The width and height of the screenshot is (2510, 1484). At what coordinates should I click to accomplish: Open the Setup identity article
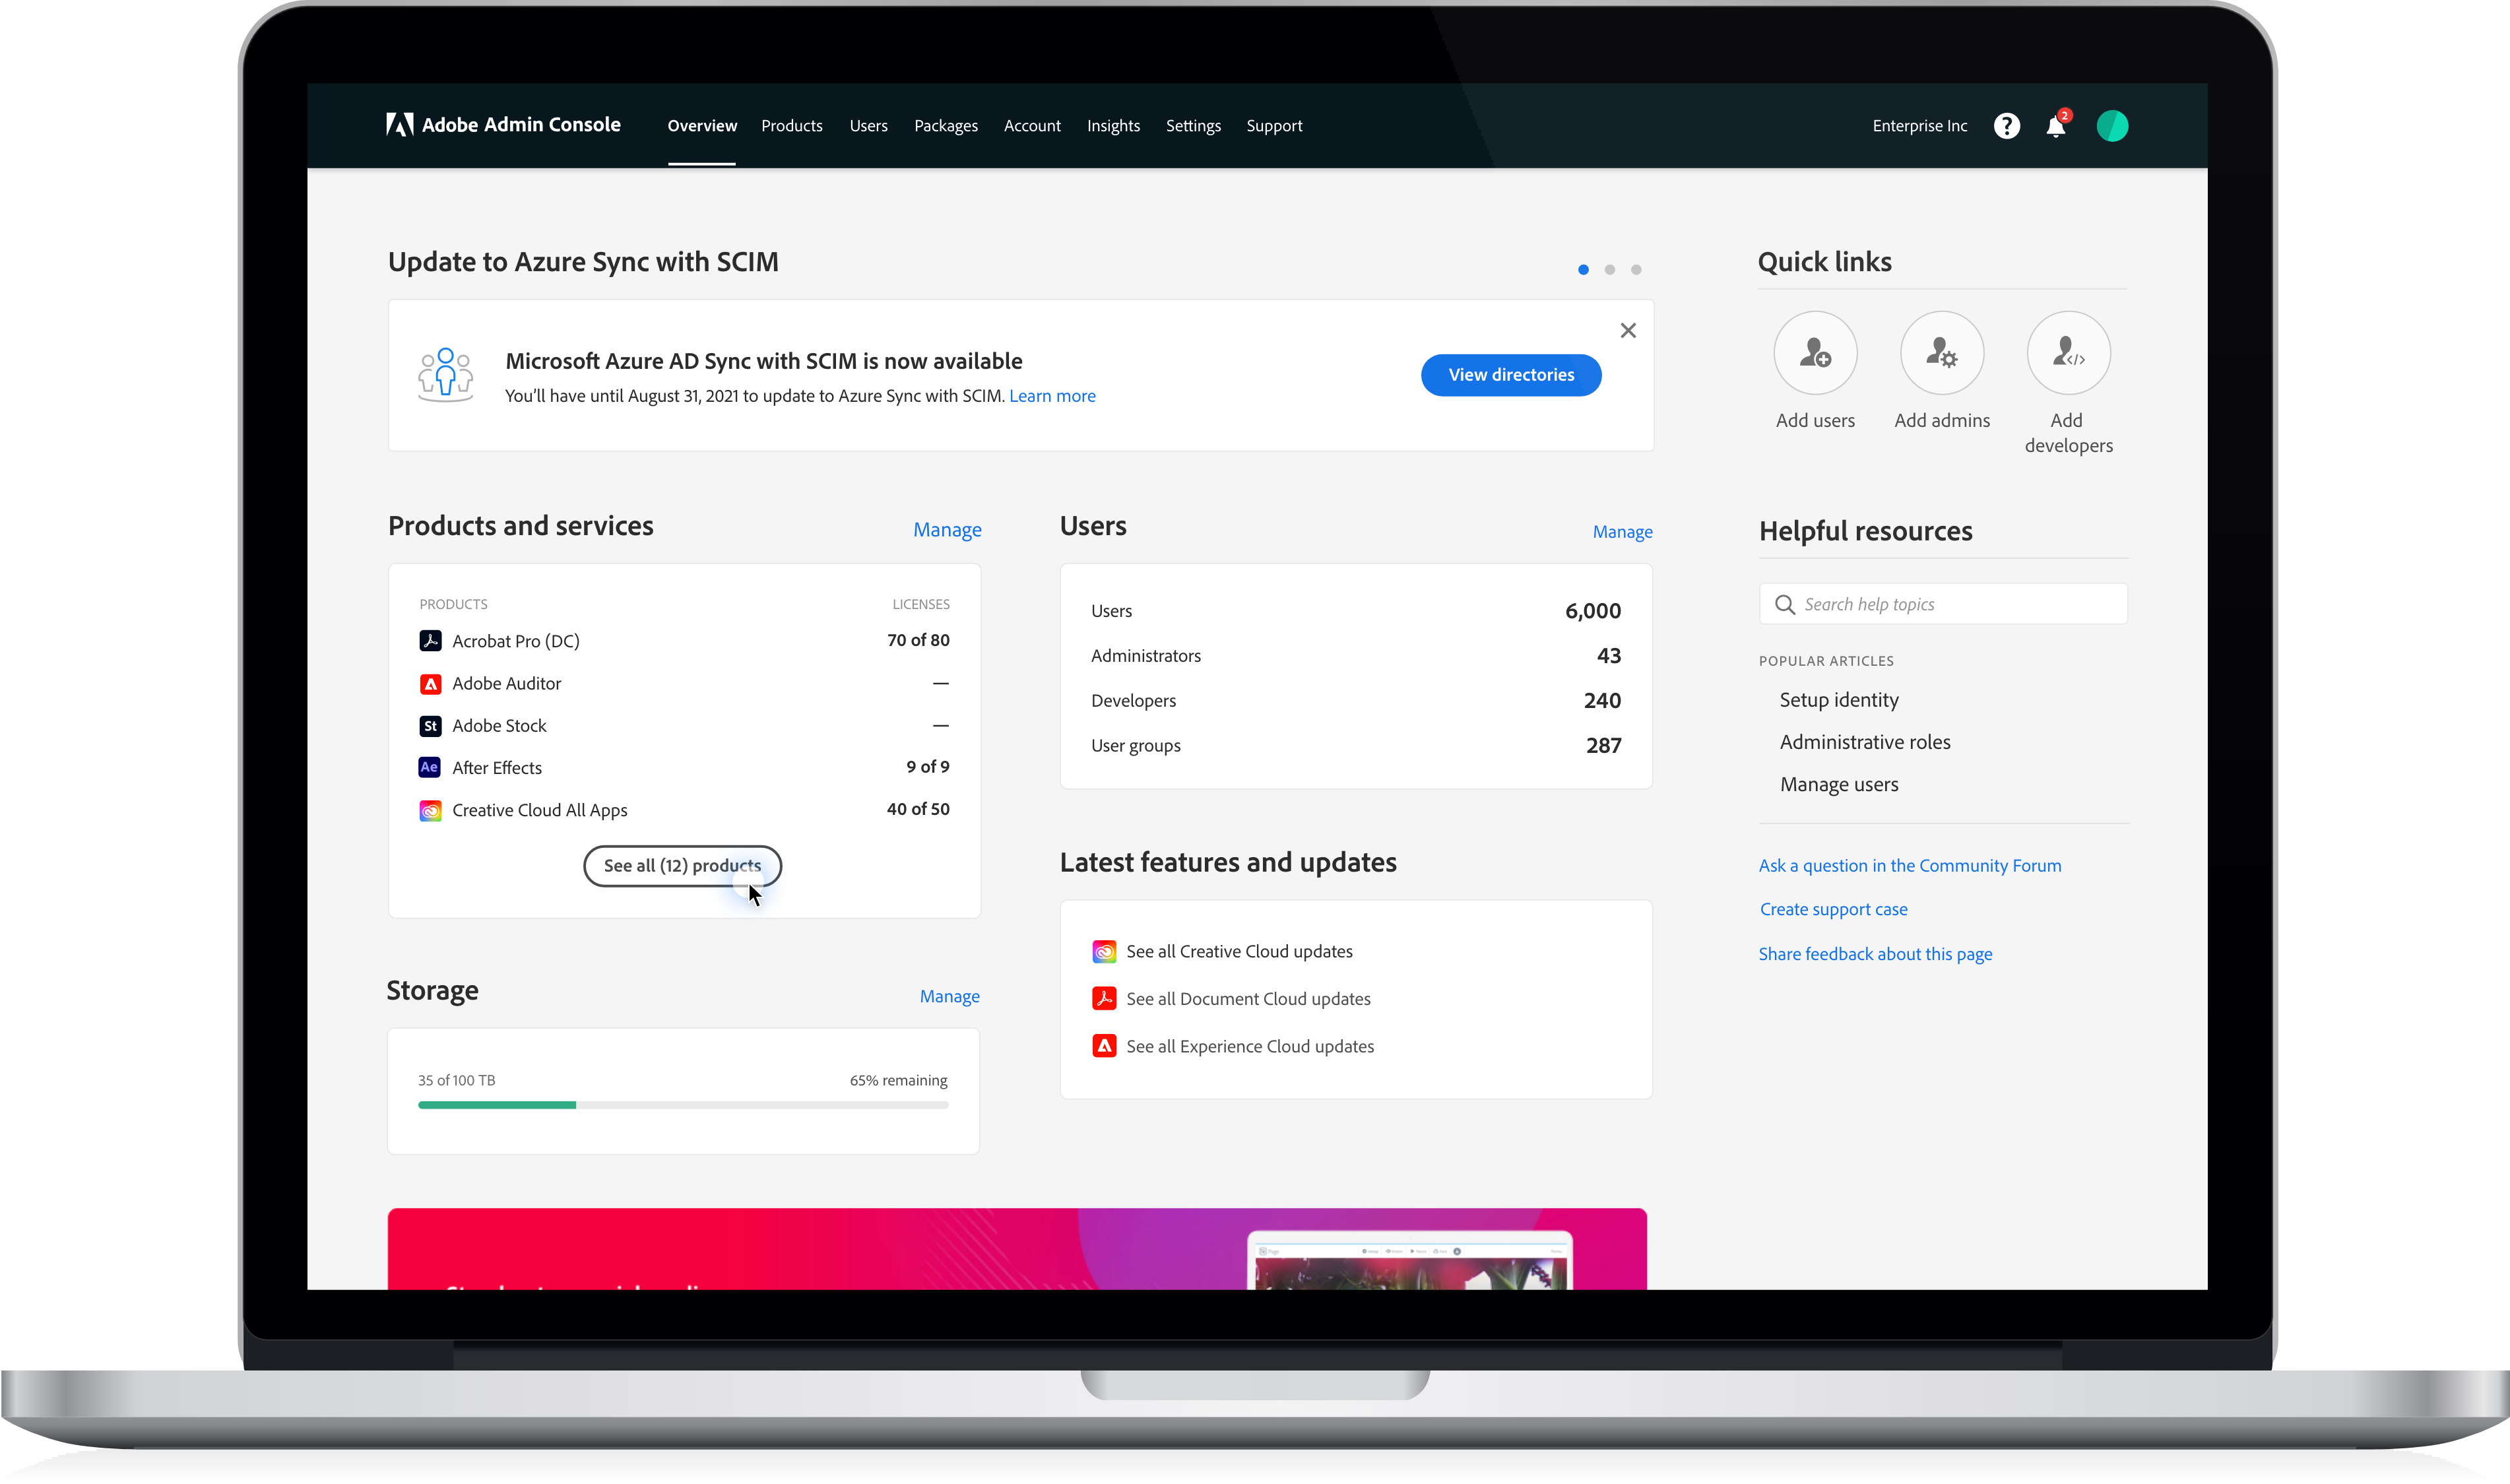1839,700
